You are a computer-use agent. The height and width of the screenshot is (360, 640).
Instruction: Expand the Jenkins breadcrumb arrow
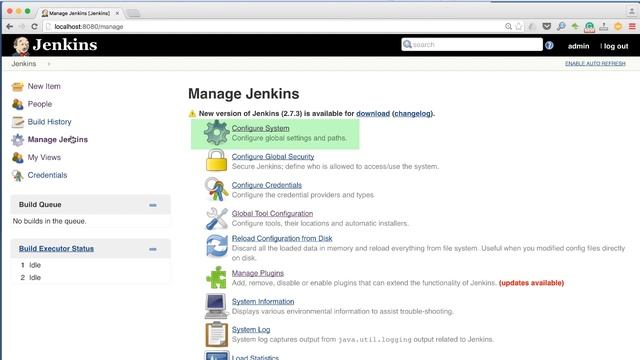click(x=49, y=64)
